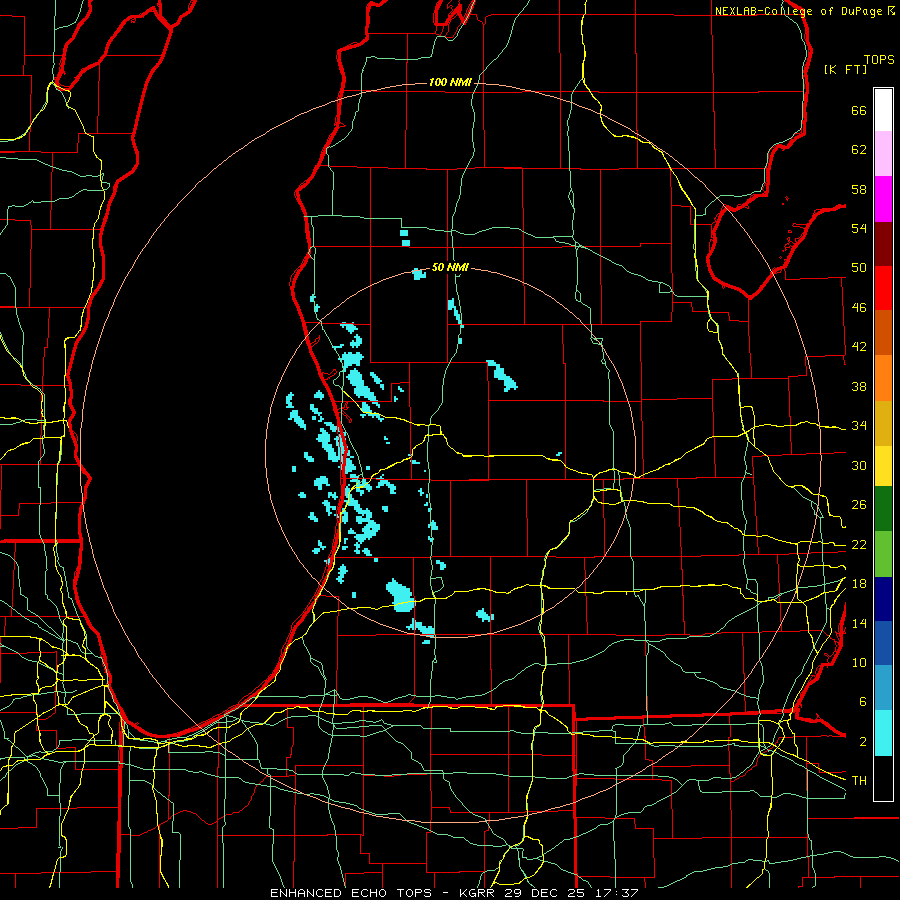This screenshot has height=900, width=900.
Task: Click the yellow 34 kft legend color
Action: pyautogui.click(x=883, y=466)
